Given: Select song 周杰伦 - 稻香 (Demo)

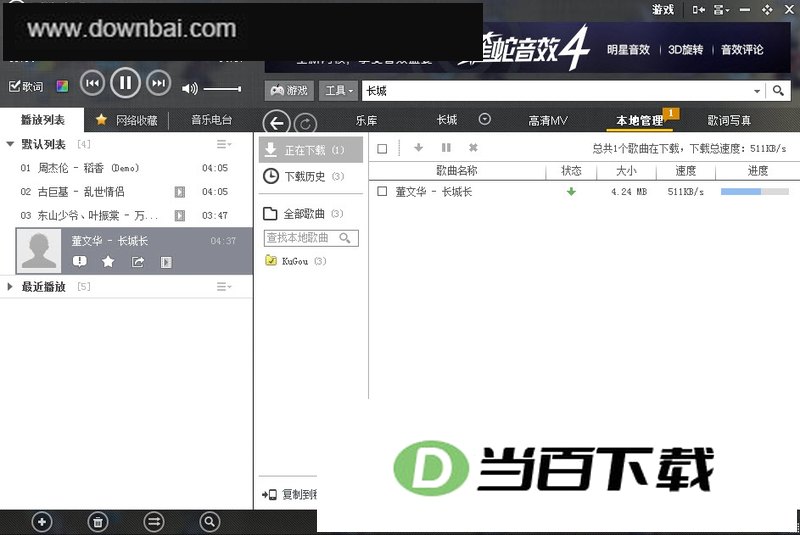Looking at the screenshot, I should [x=126, y=168].
